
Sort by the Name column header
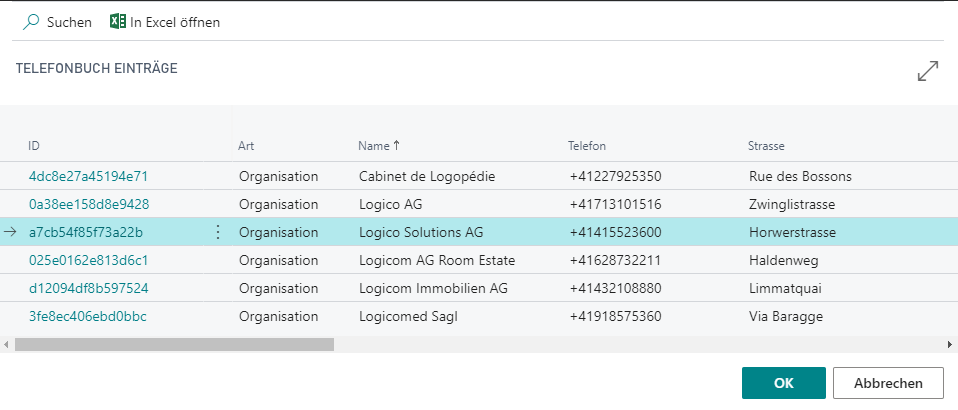(379, 146)
